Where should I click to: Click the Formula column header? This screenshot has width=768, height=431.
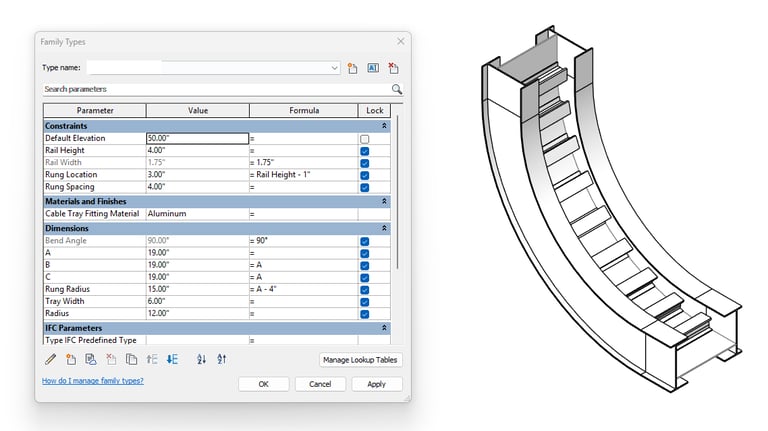(304, 111)
